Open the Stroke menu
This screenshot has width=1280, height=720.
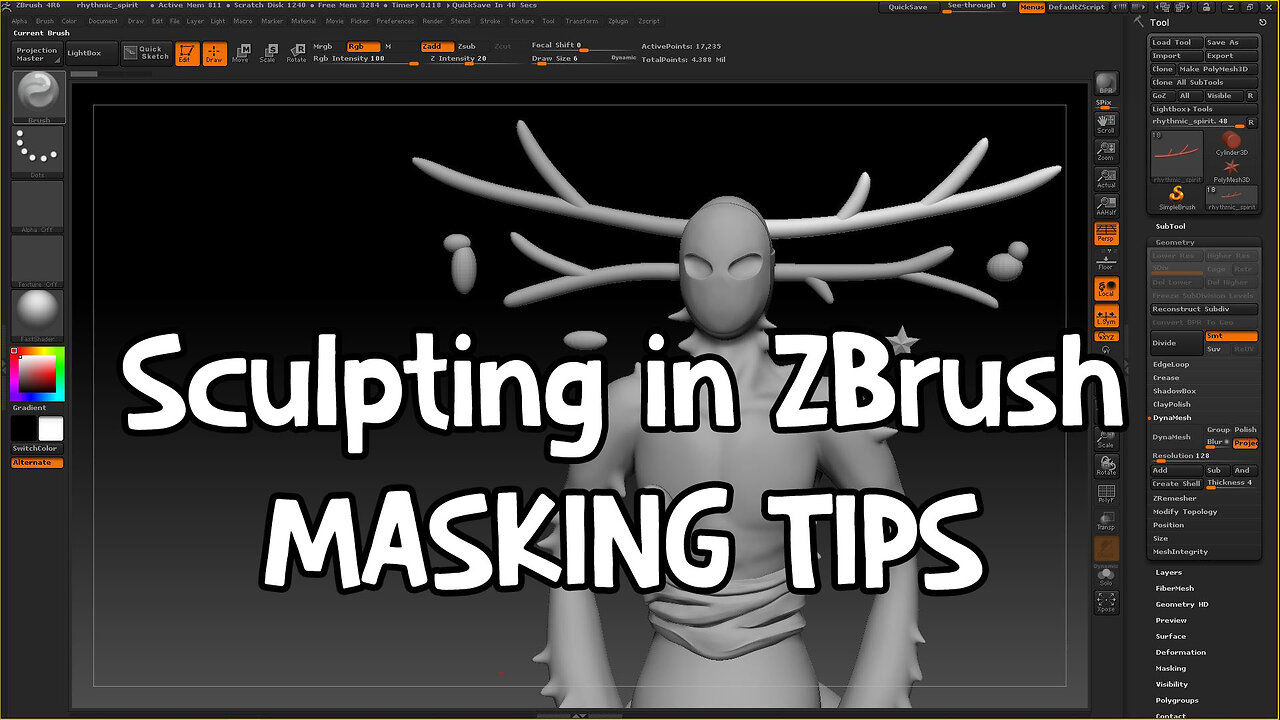[x=490, y=21]
